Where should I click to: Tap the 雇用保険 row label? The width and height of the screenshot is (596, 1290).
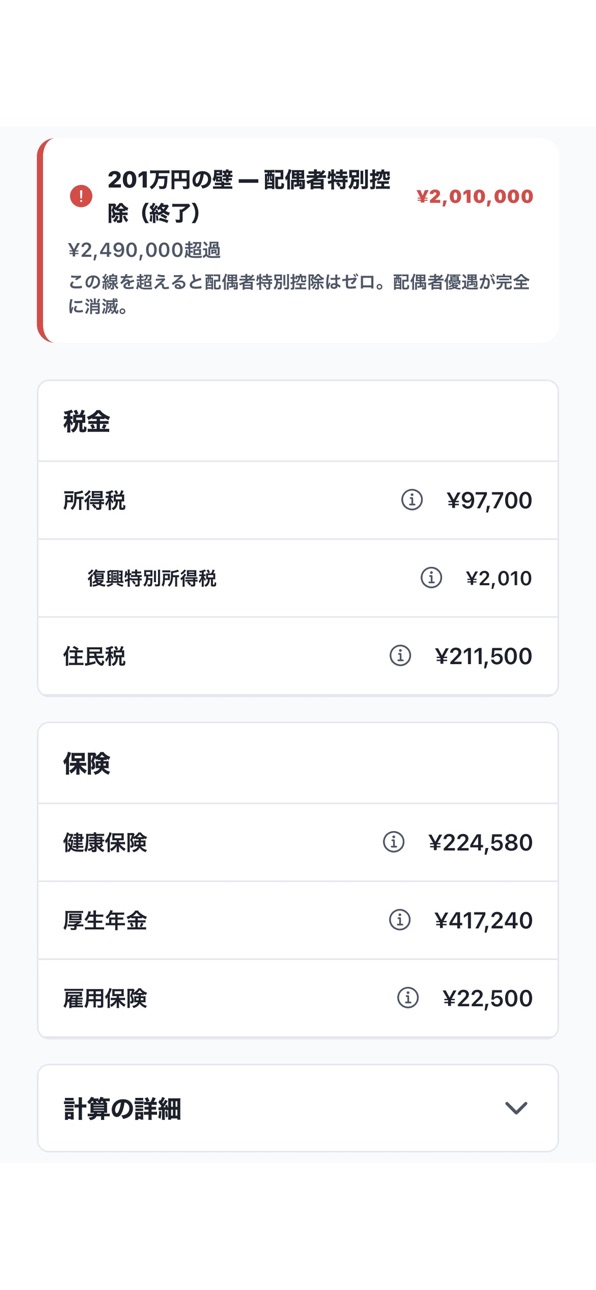[x=105, y=998]
